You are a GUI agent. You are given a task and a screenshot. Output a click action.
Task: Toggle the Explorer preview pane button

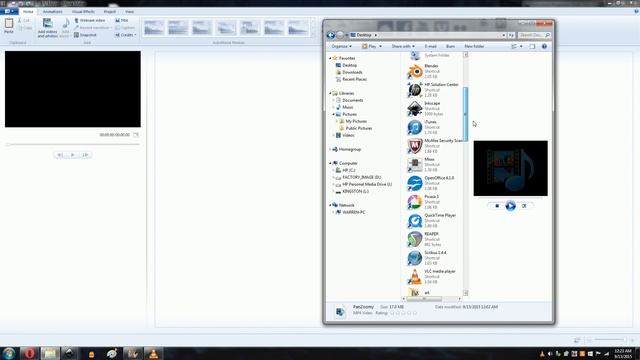[x=532, y=47]
